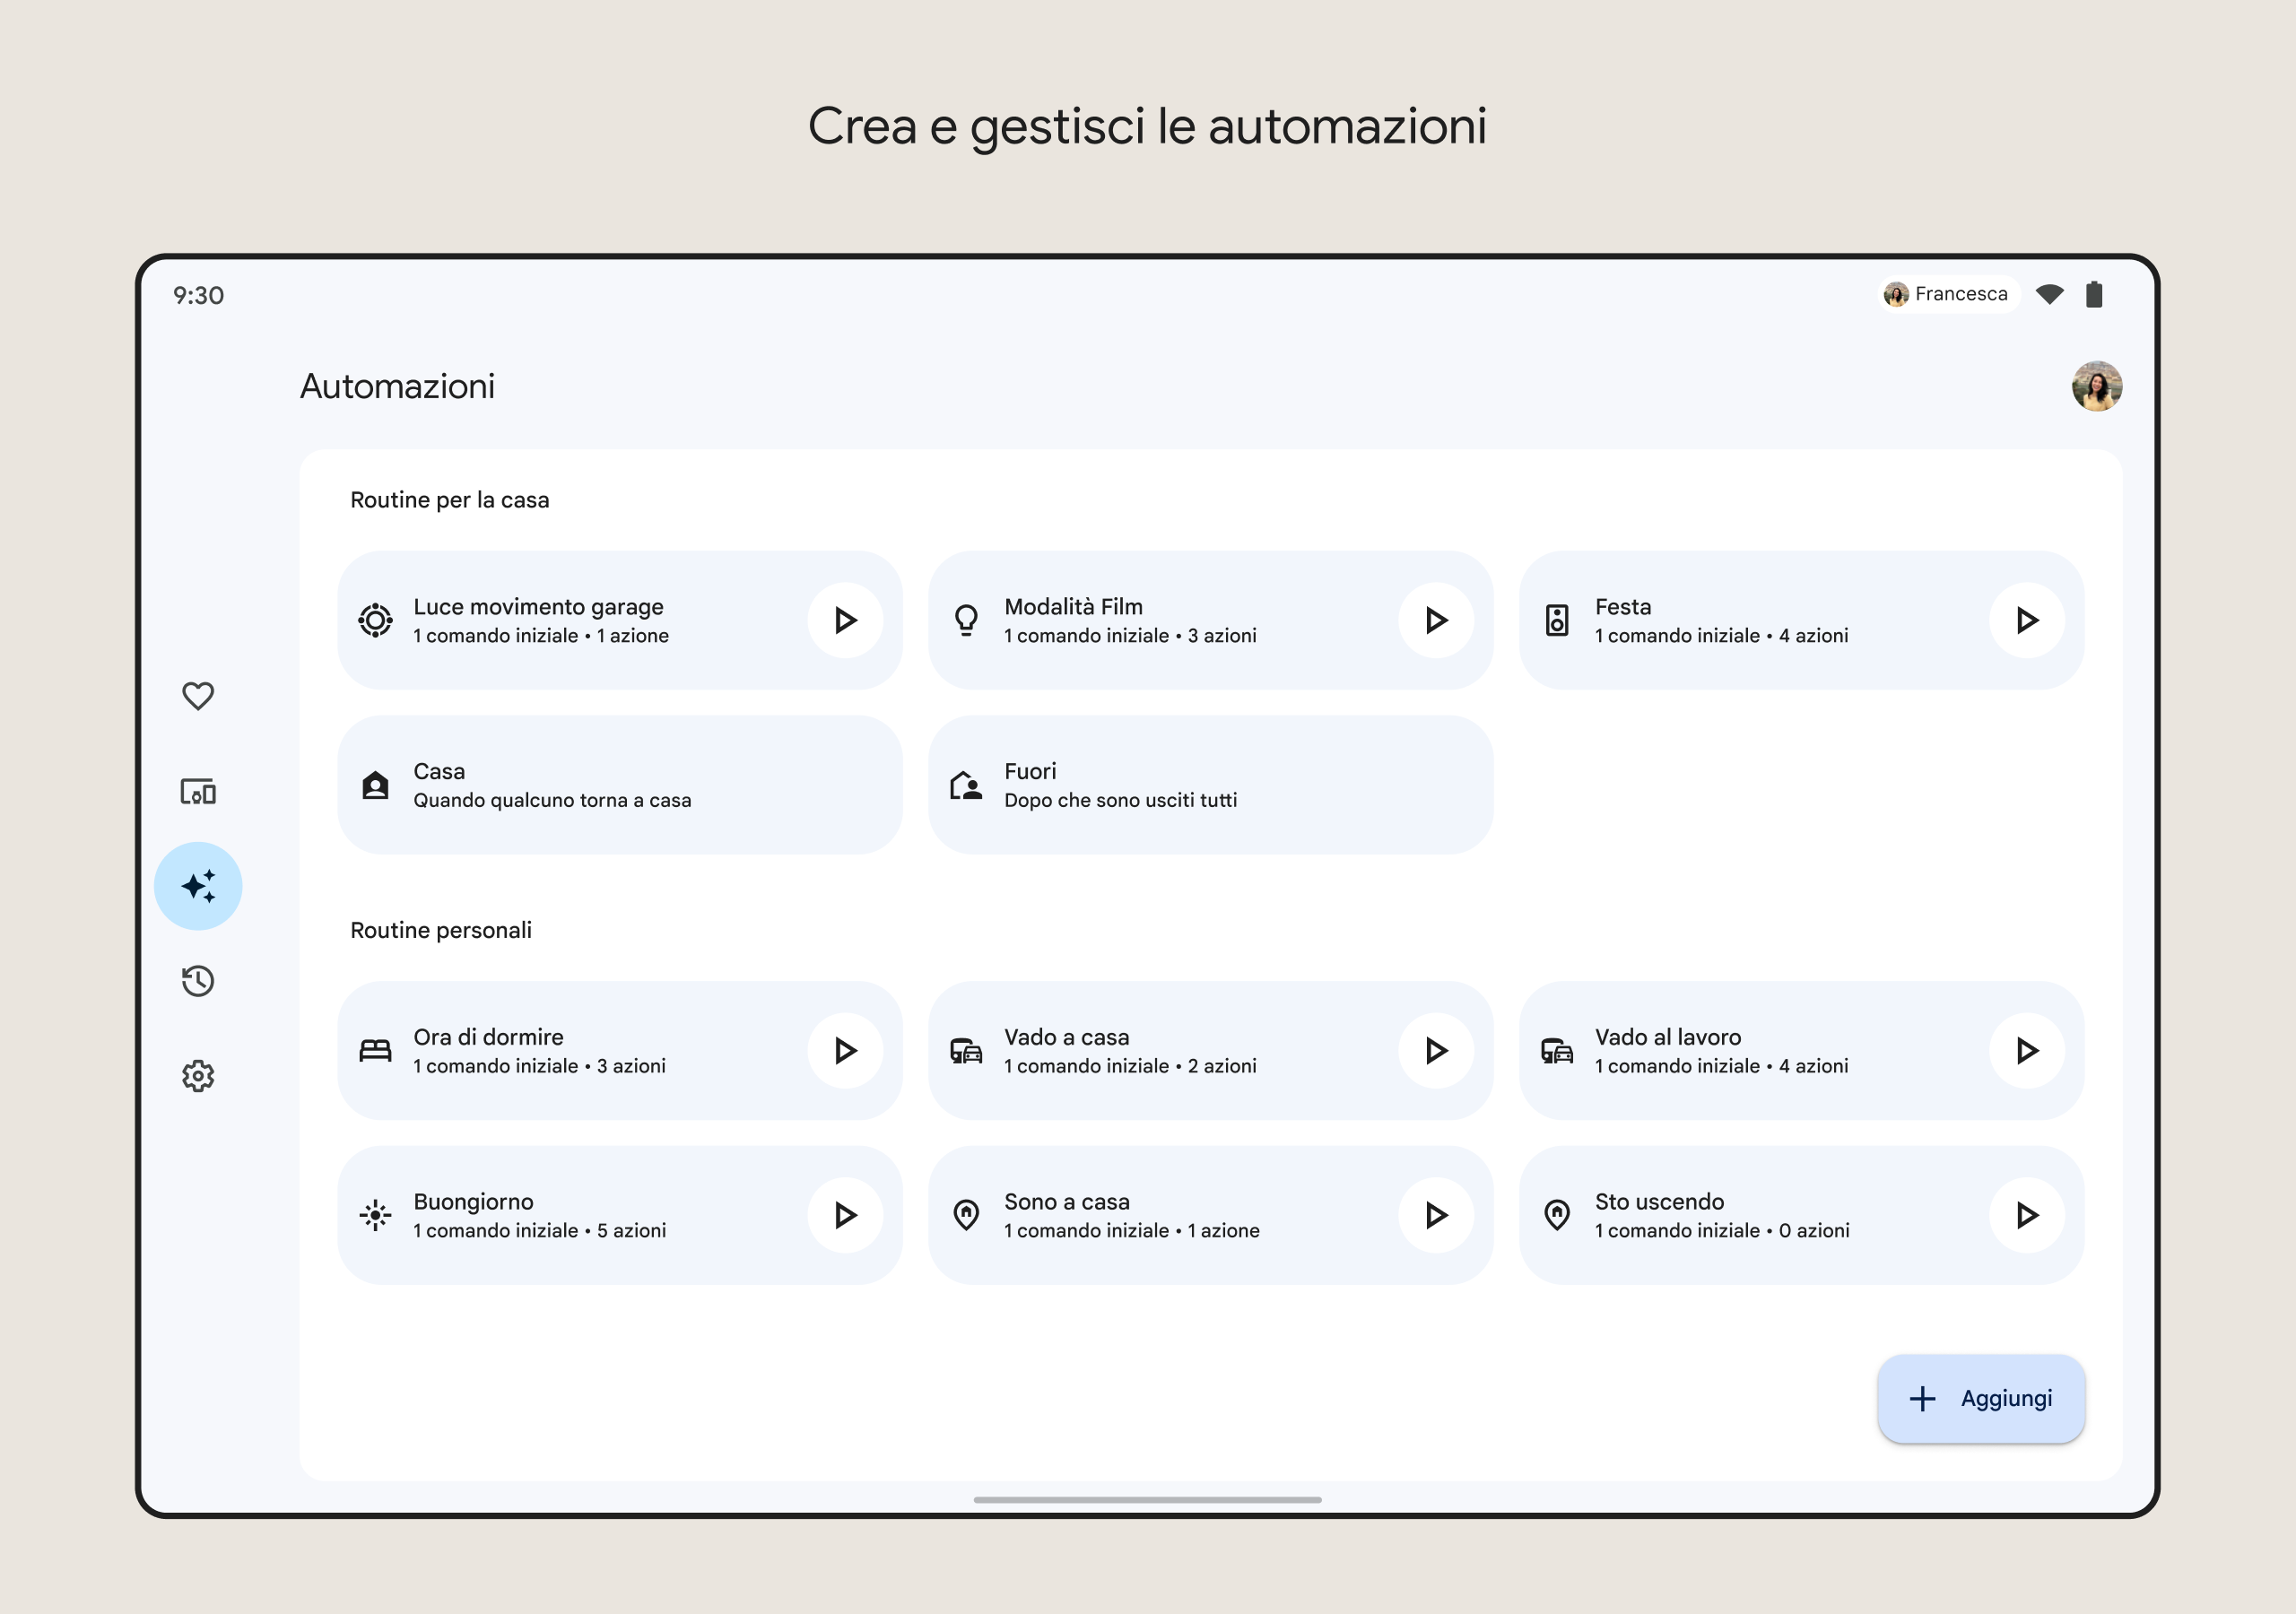Click the location pin icon of Sto uscendo
This screenshot has width=2296, height=1614.
point(1557,1215)
